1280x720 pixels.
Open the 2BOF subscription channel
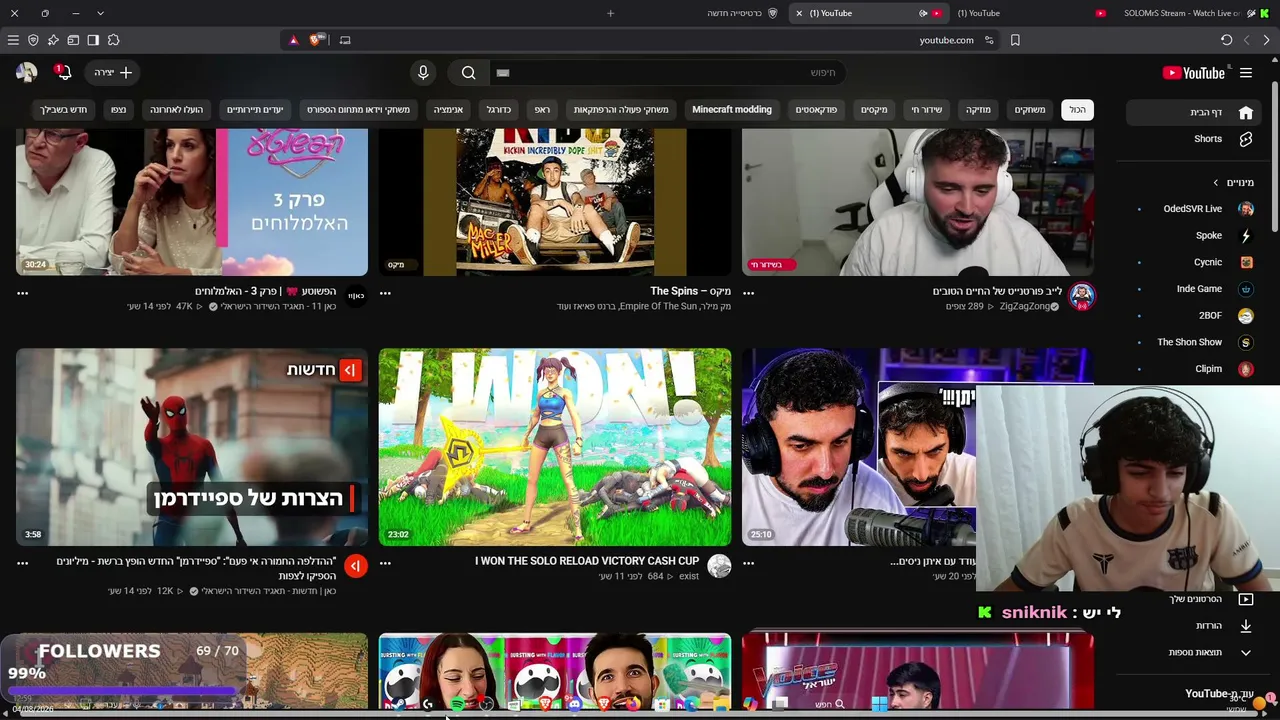point(1196,315)
